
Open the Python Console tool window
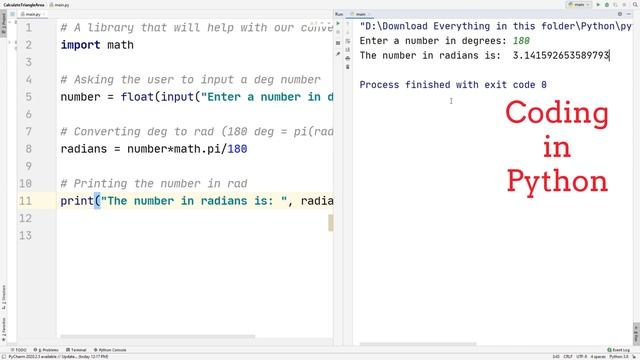pyautogui.click(x=110, y=350)
